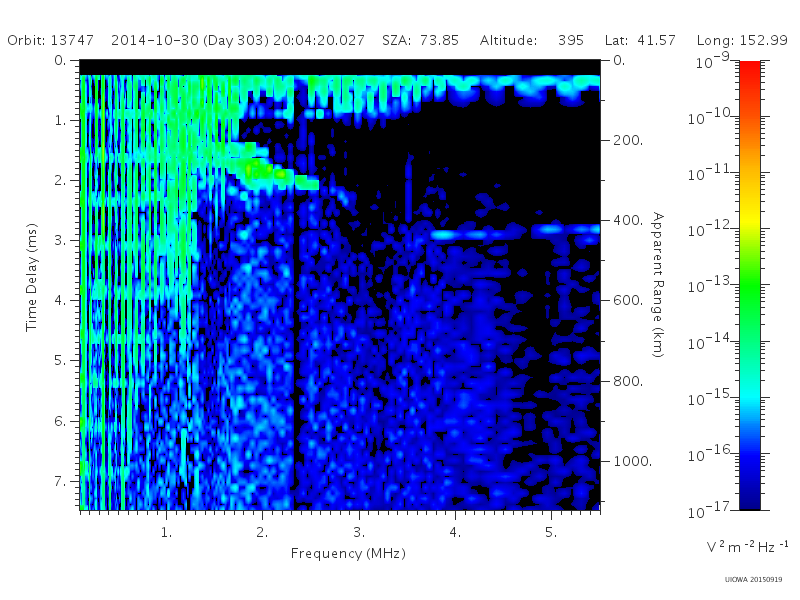Click the 10^-13 colorbar tick label
Screen dimensions: 800x600
(x=711, y=285)
